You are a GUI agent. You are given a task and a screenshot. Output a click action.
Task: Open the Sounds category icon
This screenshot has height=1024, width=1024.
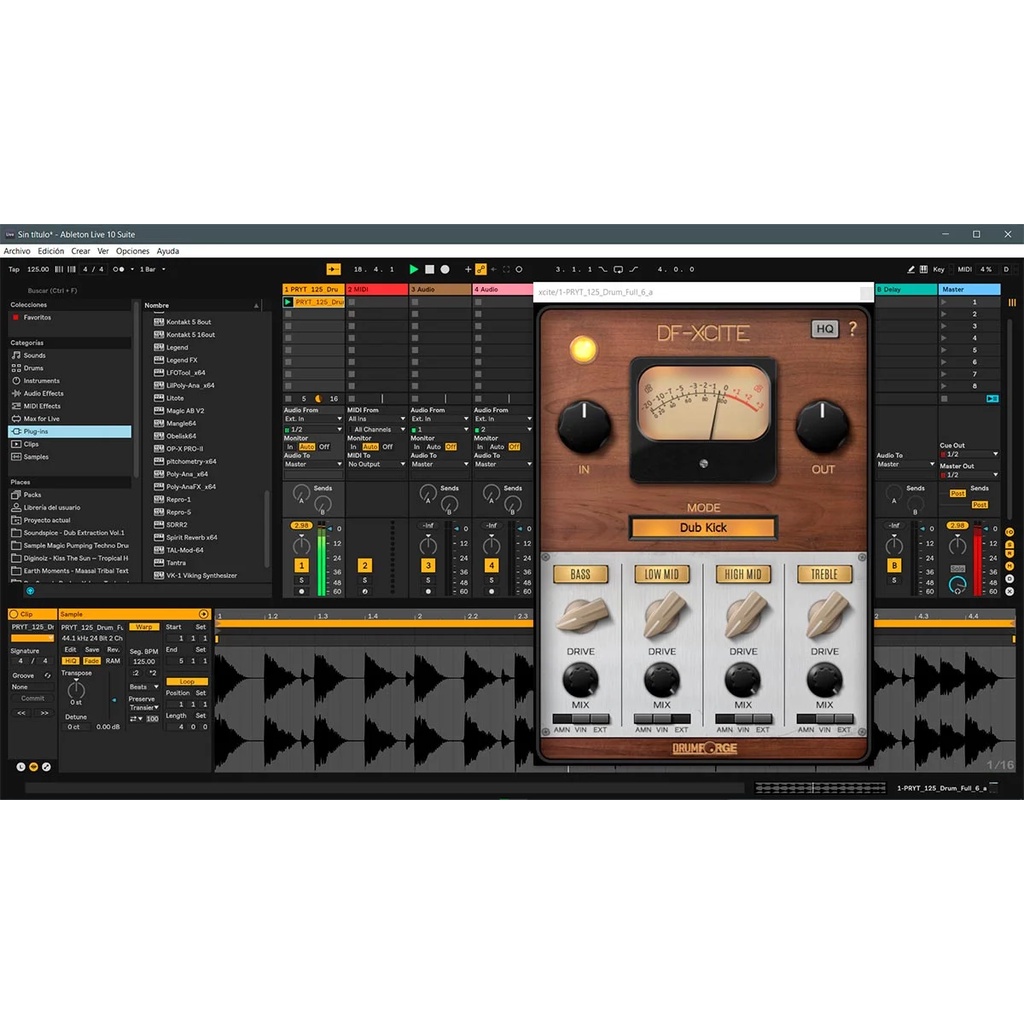pos(16,355)
